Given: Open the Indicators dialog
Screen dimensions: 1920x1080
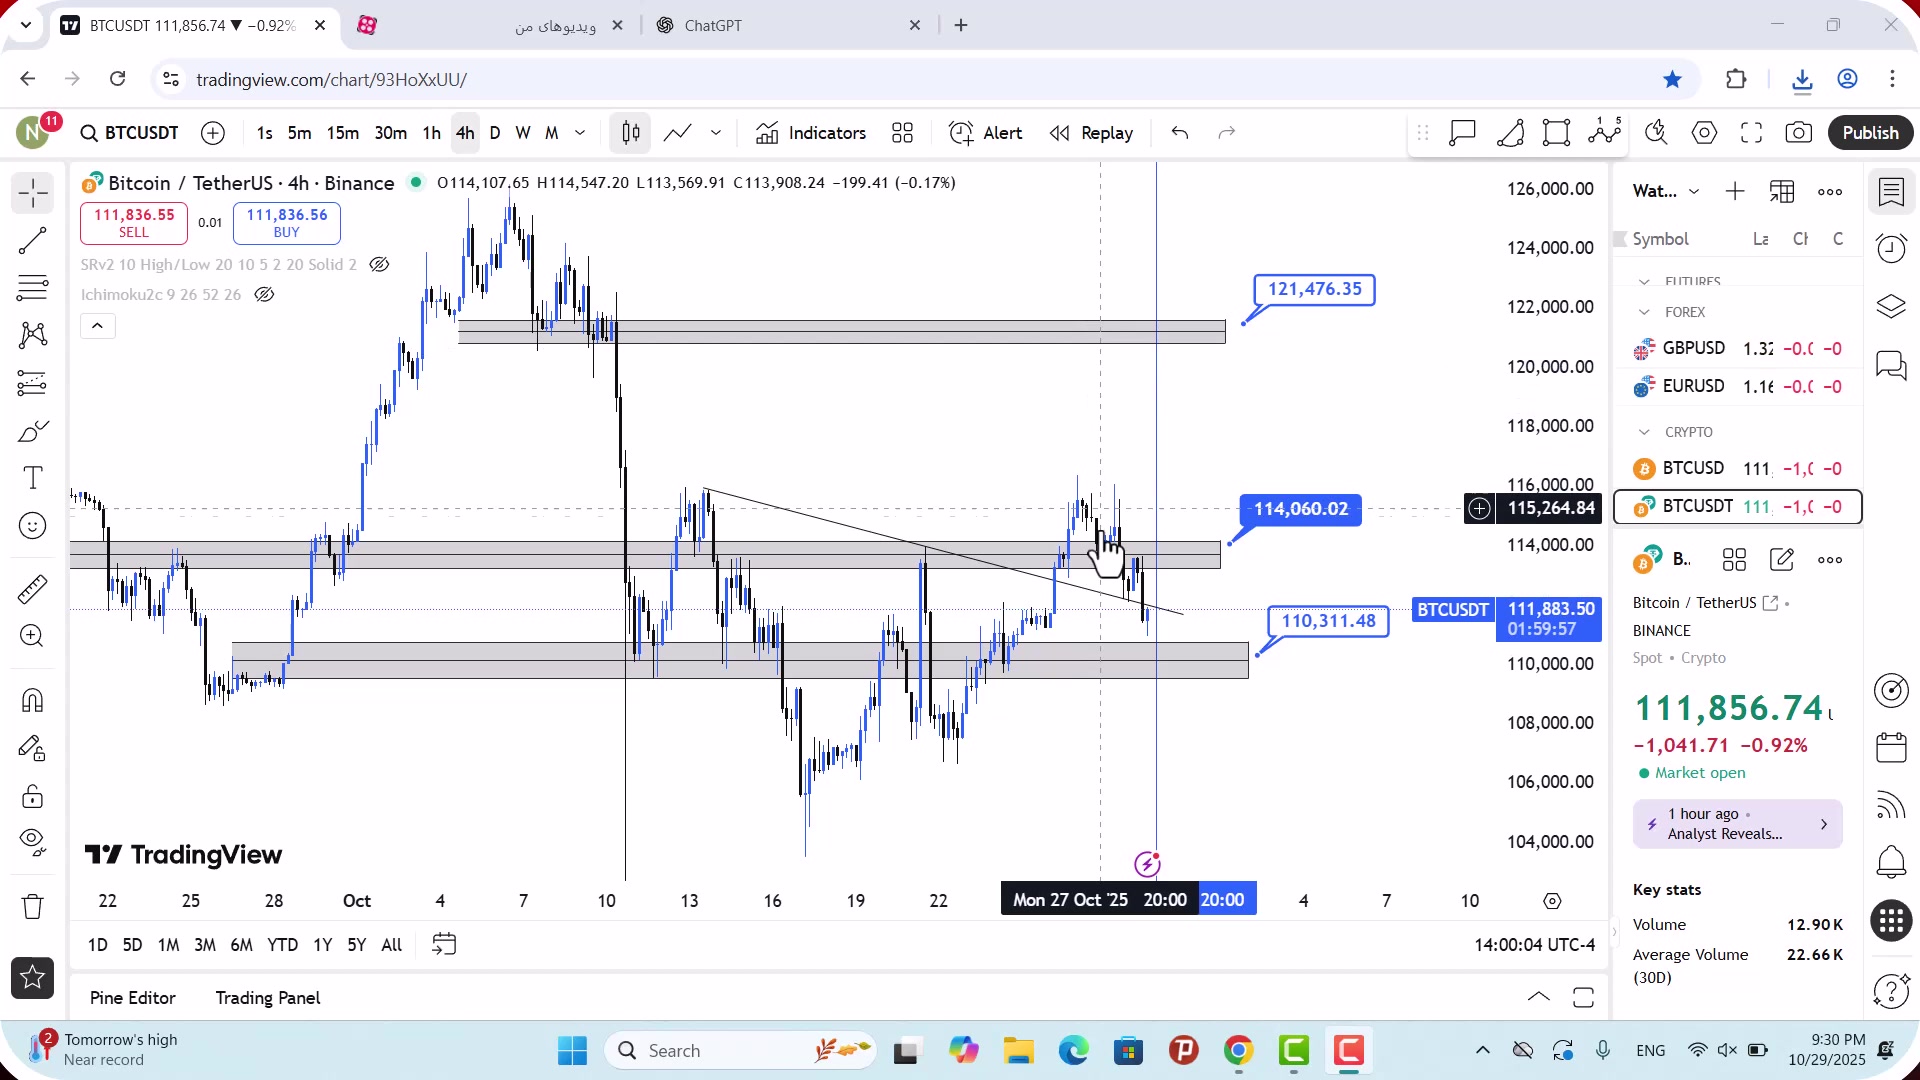Looking at the screenshot, I should (x=811, y=133).
